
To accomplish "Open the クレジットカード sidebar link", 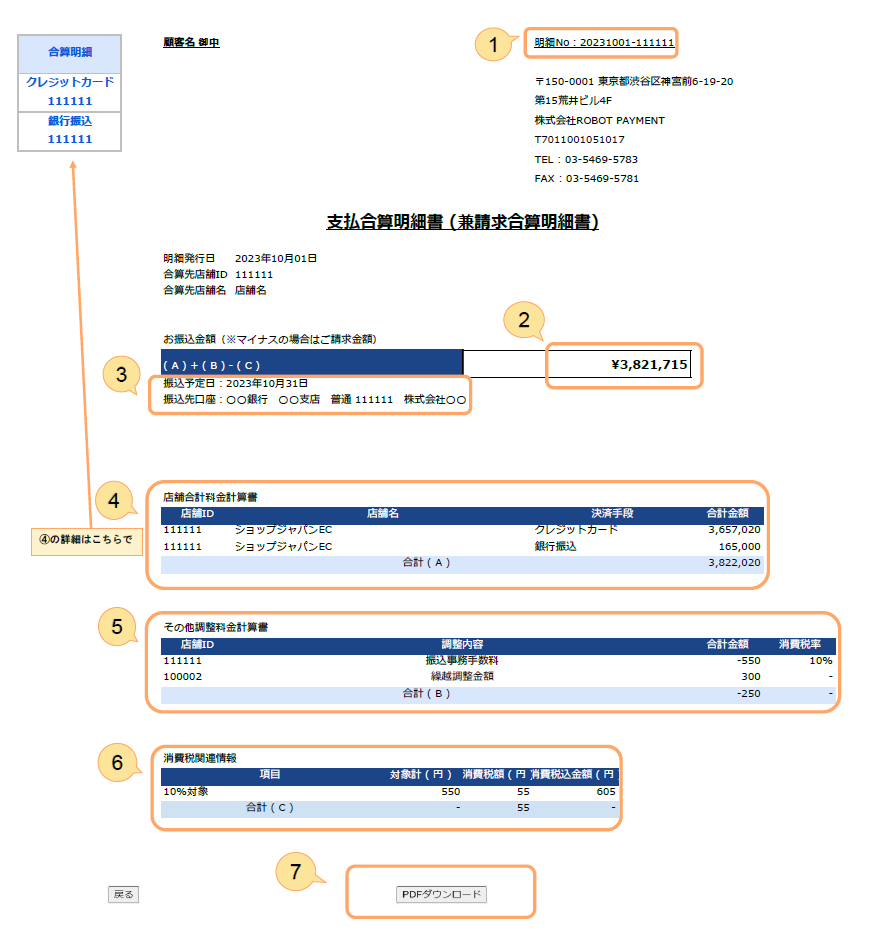I will 70,82.
